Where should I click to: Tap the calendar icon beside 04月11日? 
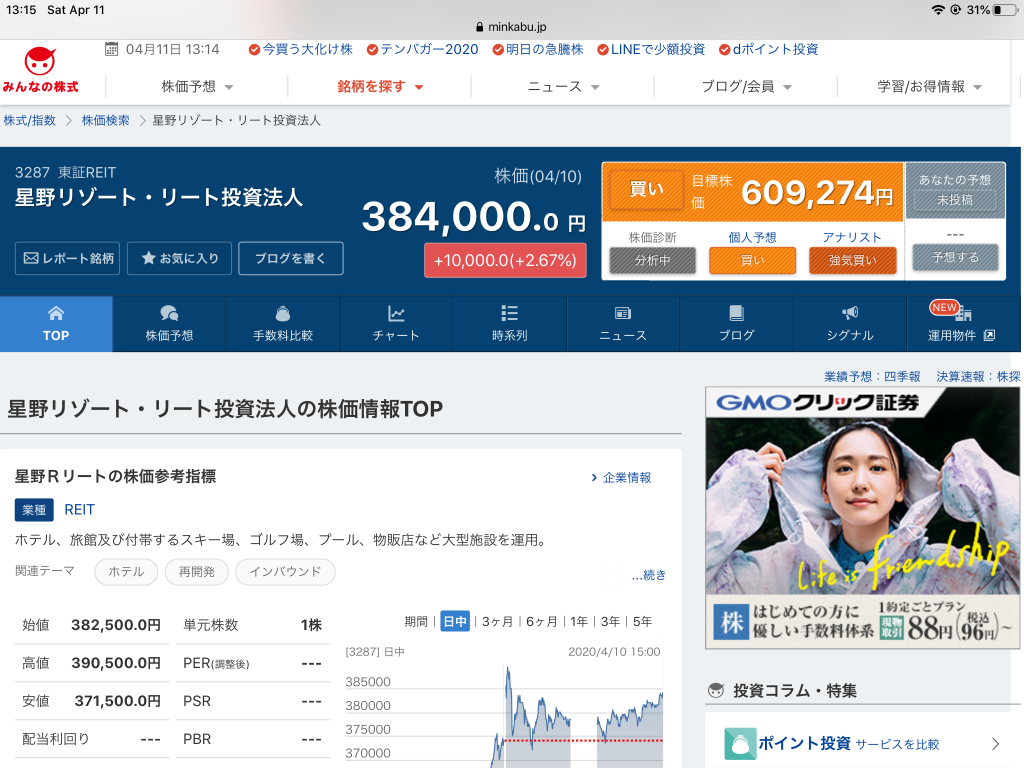click(112, 49)
